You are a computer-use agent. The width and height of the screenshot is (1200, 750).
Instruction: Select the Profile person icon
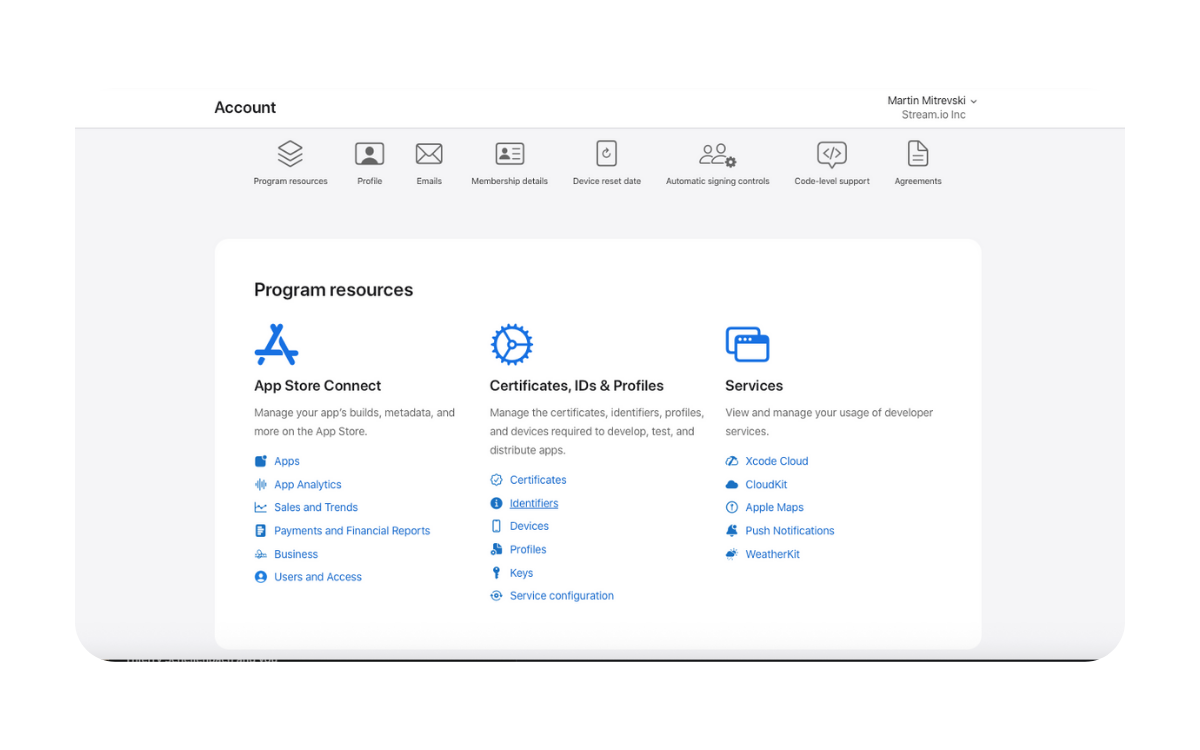coord(370,153)
